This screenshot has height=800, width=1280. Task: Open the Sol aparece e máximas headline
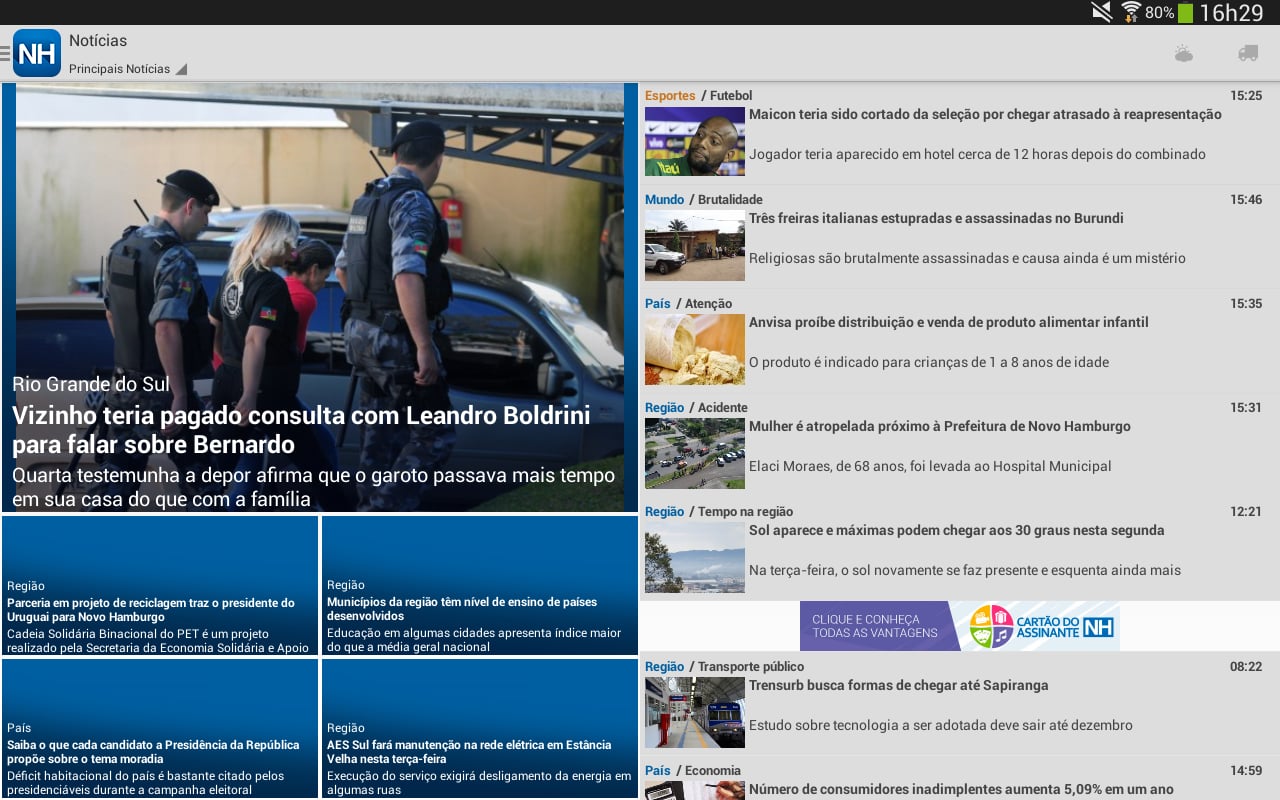click(957, 531)
